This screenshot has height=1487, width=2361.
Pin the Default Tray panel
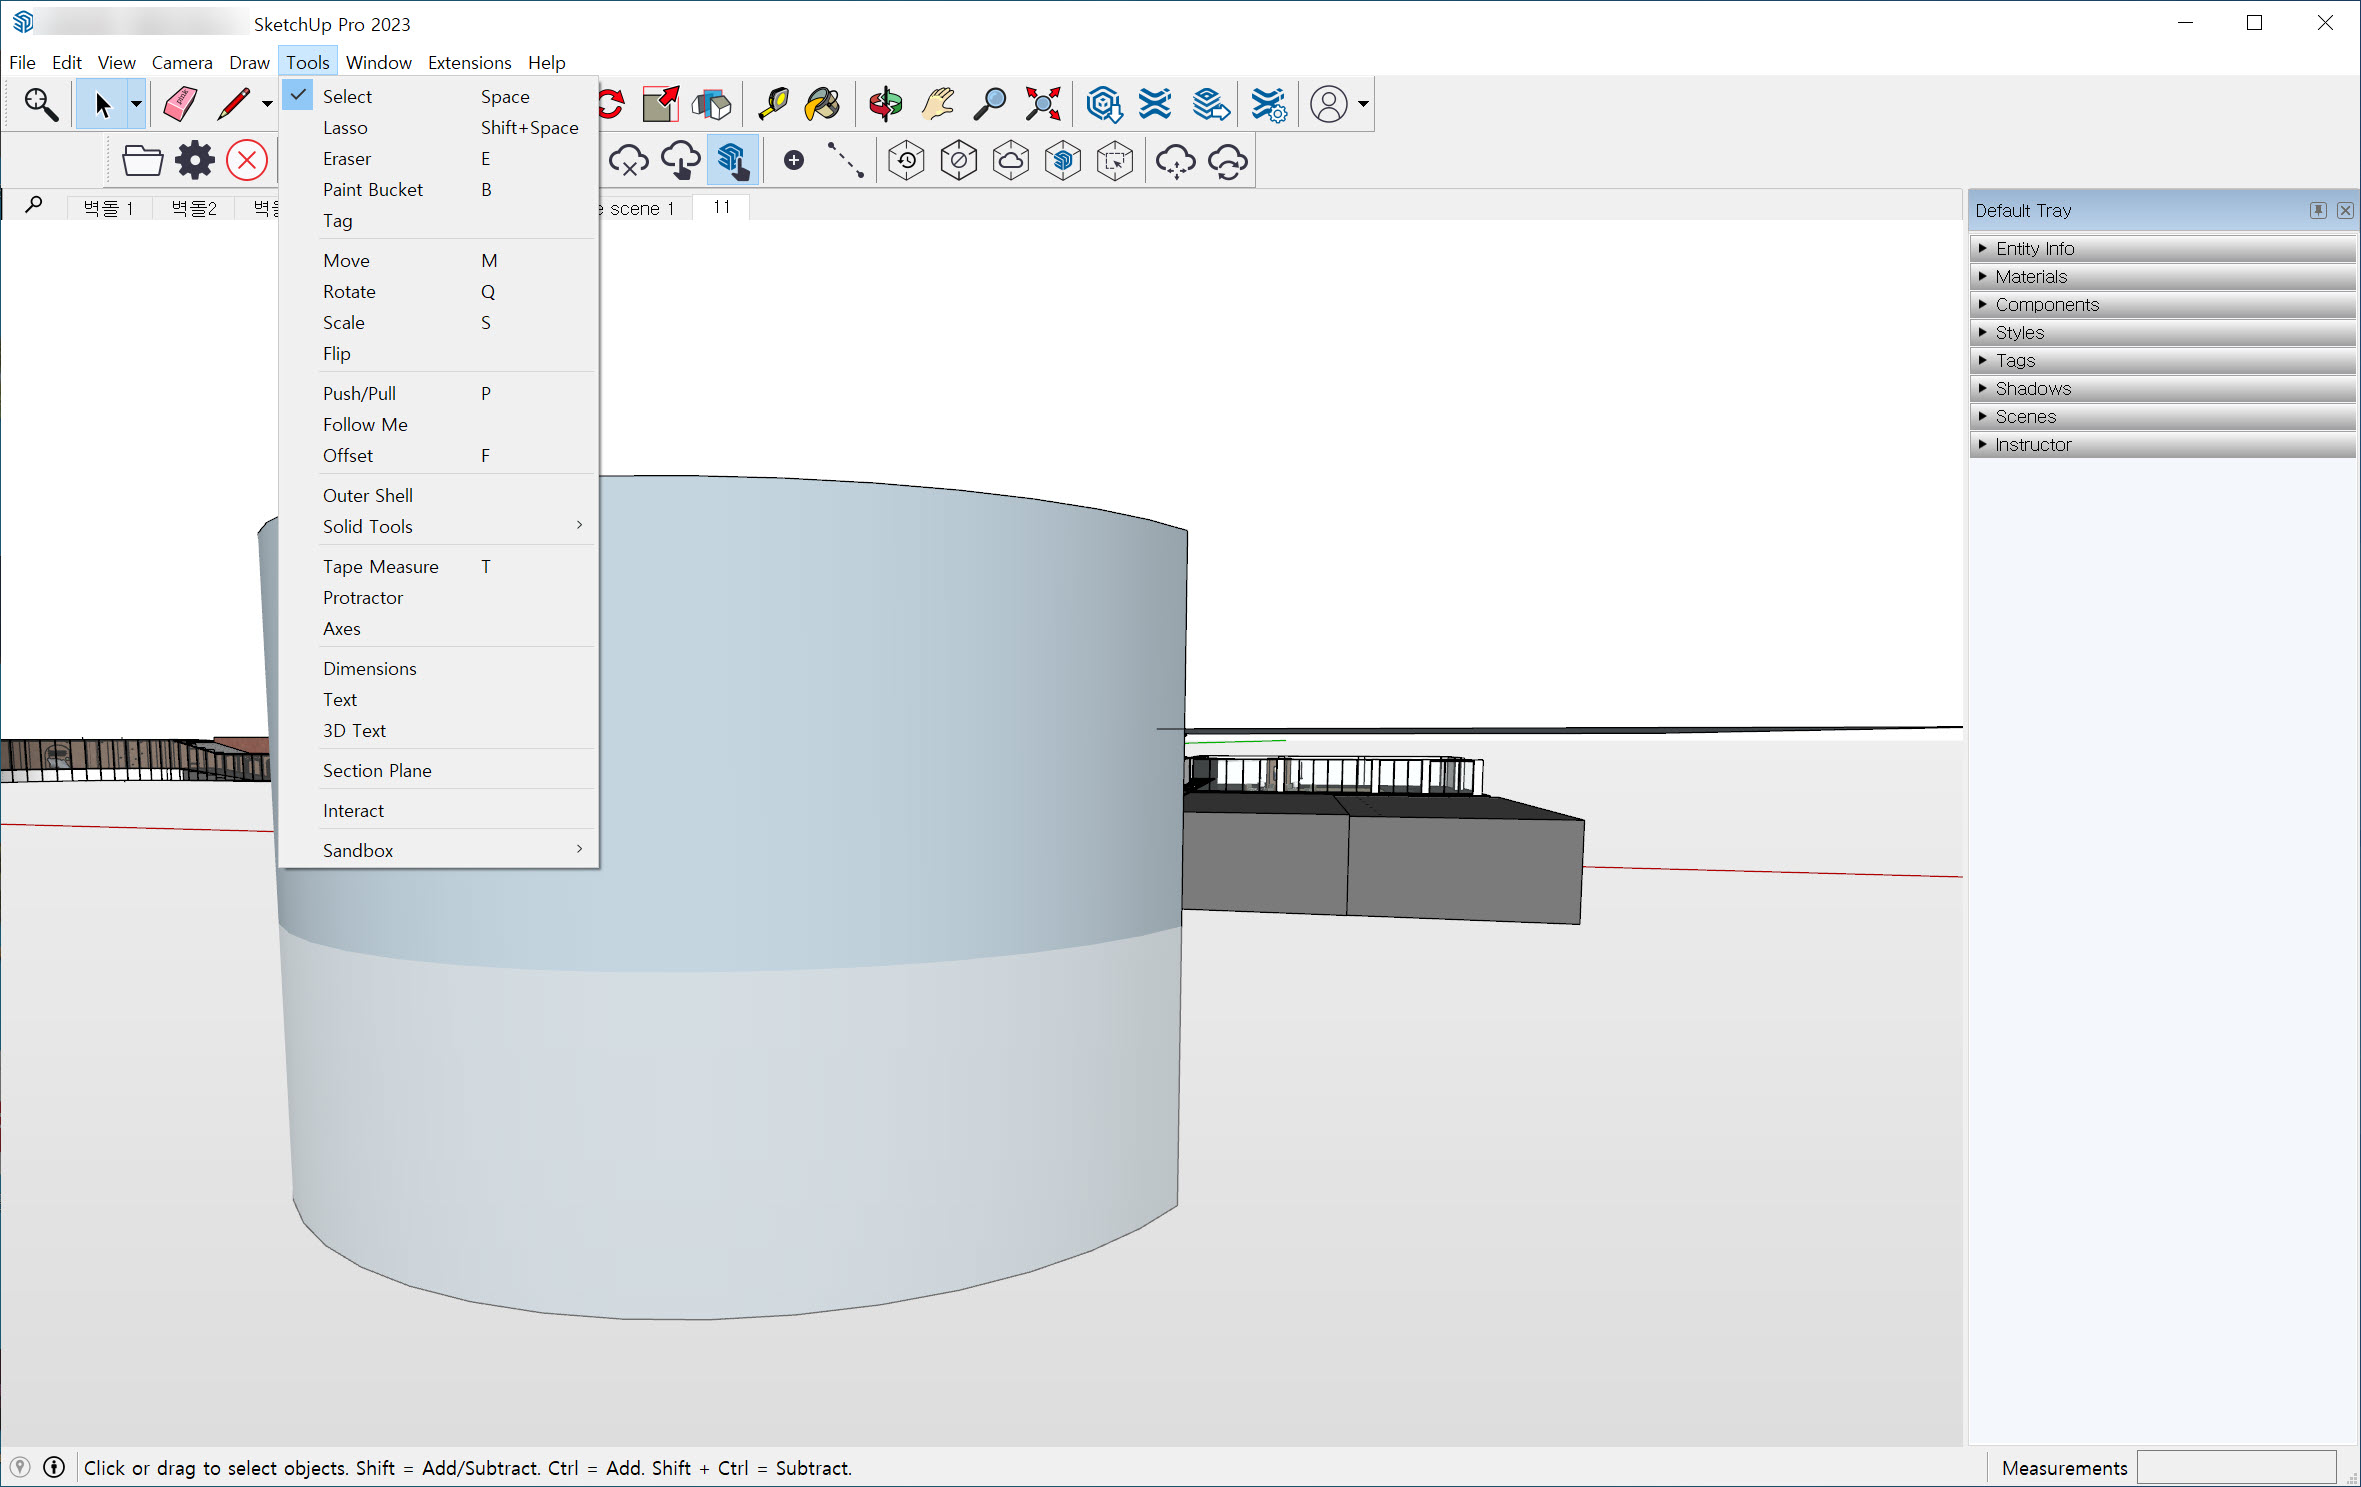[x=2318, y=210]
